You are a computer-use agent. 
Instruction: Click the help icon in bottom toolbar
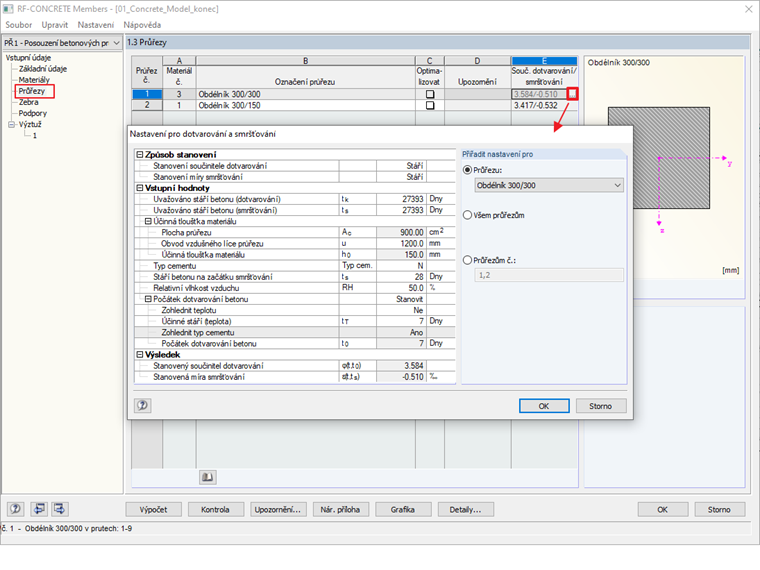[x=16, y=509]
